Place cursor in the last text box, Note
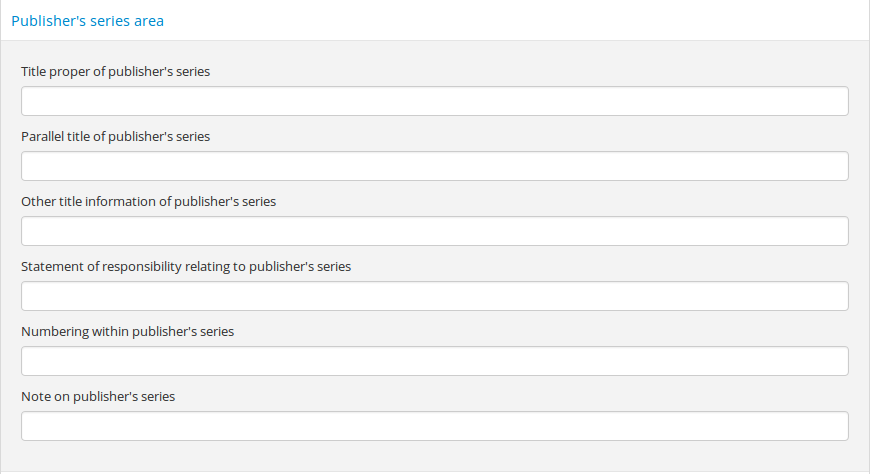Screen dimensions: 870x474 click(x=434, y=426)
